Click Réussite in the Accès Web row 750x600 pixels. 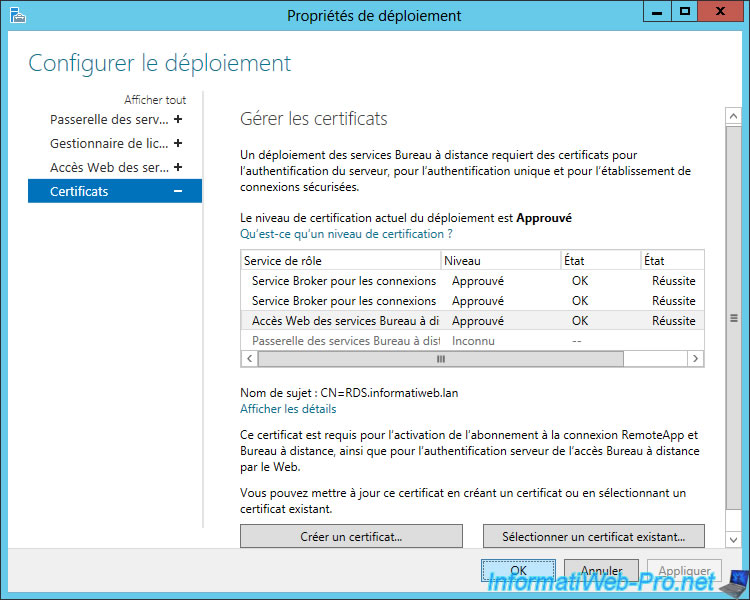coord(673,321)
